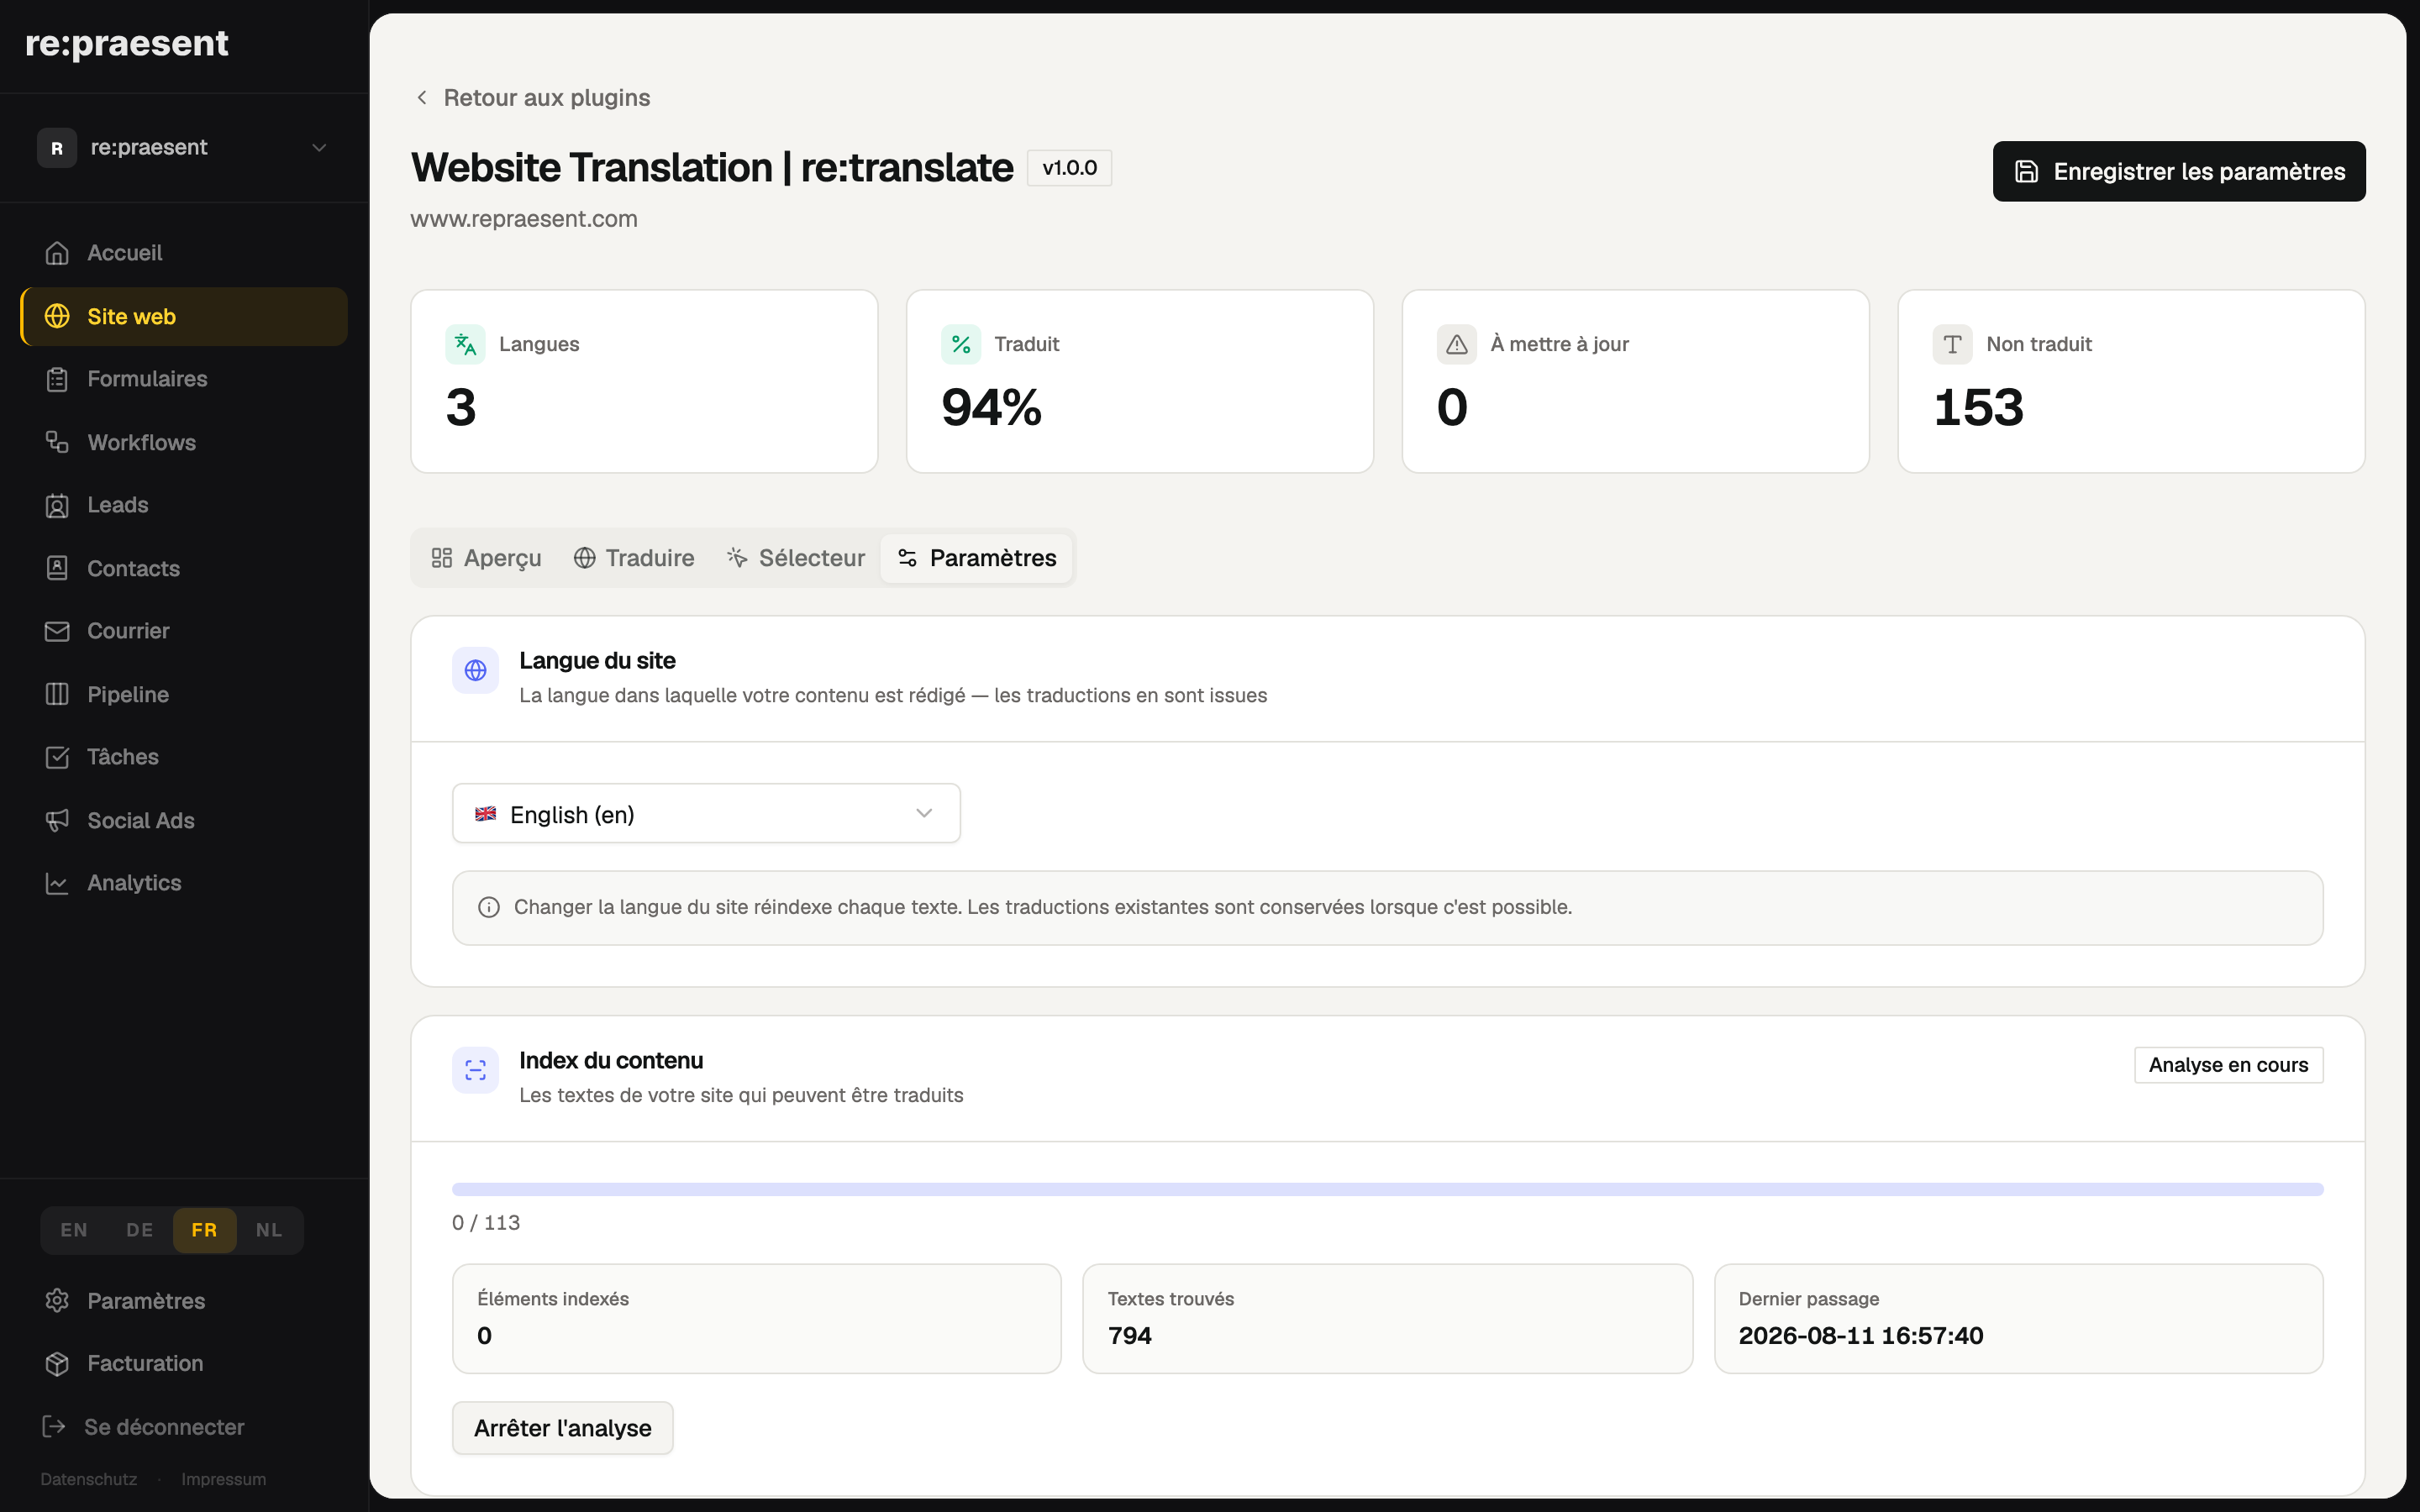
Task: Open the Impressum link
Action: (x=224, y=1479)
